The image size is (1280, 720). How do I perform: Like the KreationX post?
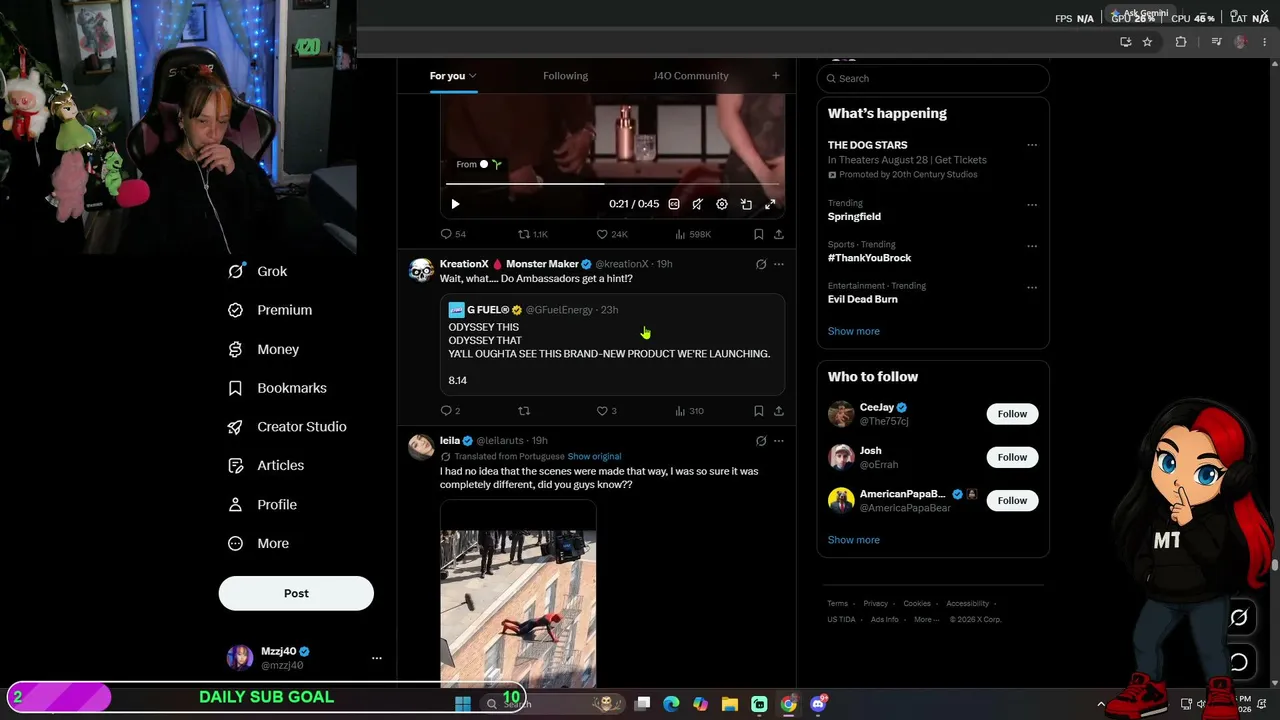606,411
